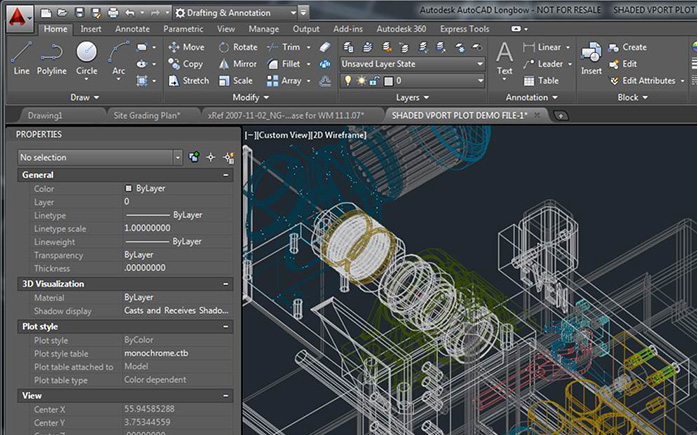Open the Layer Properties manager icon
The image size is (698, 435).
pos(349,47)
